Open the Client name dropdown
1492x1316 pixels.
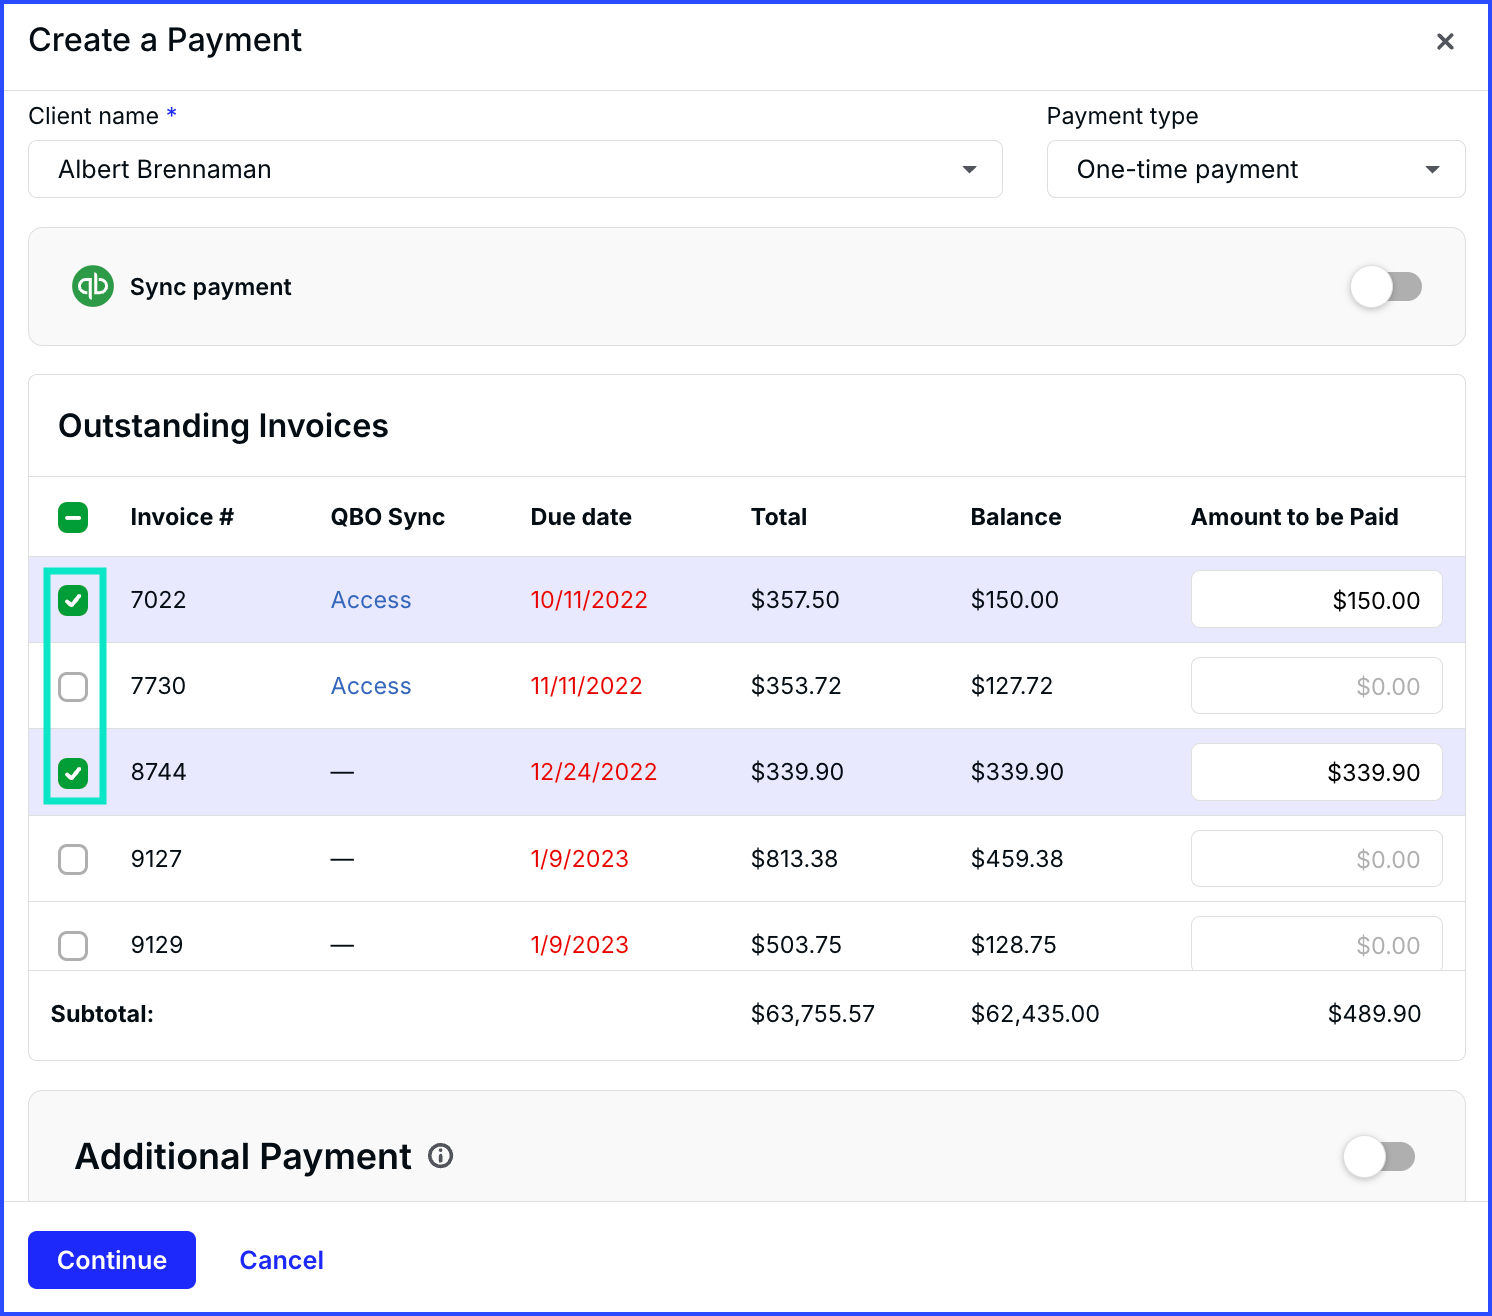(515, 169)
